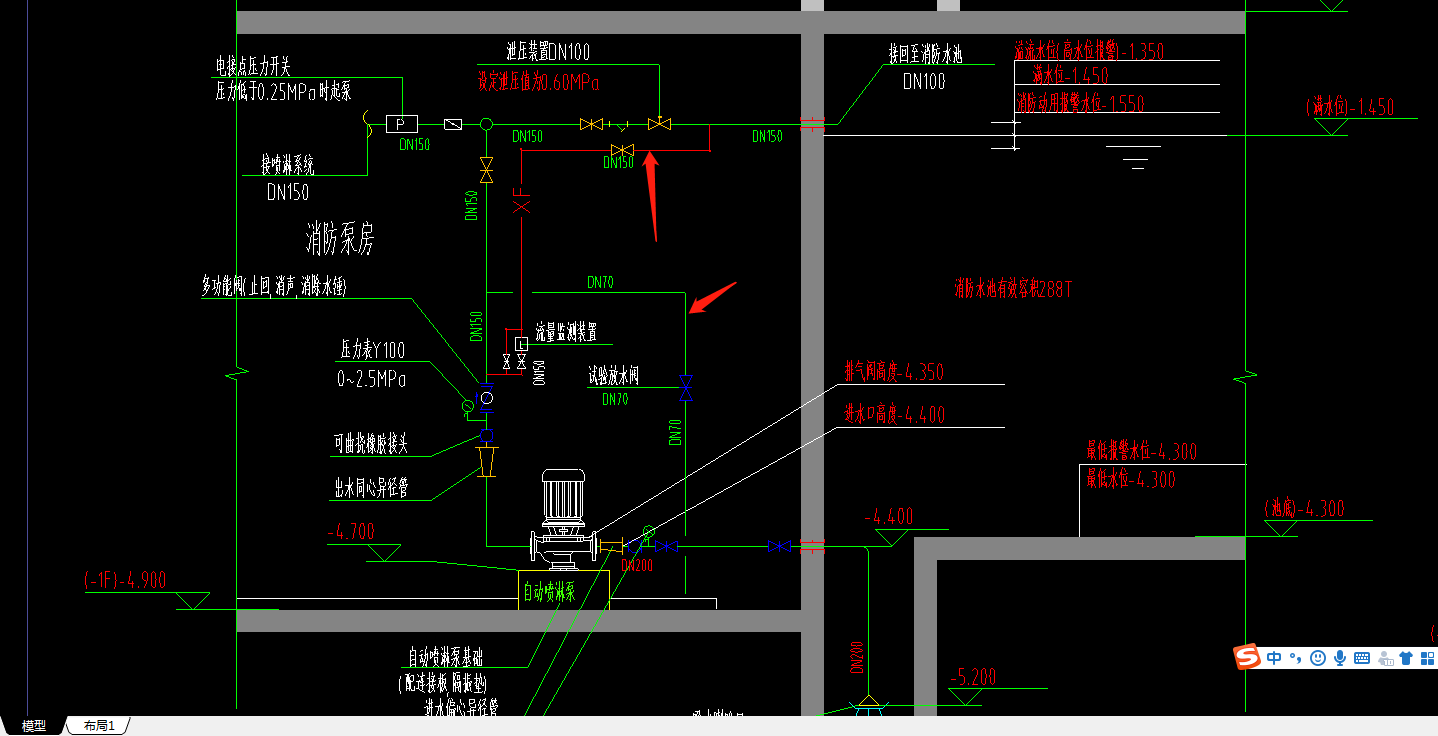The image size is (1438, 736).
Task: Select the 0~2.5MPa range text
Action: pos(372,380)
